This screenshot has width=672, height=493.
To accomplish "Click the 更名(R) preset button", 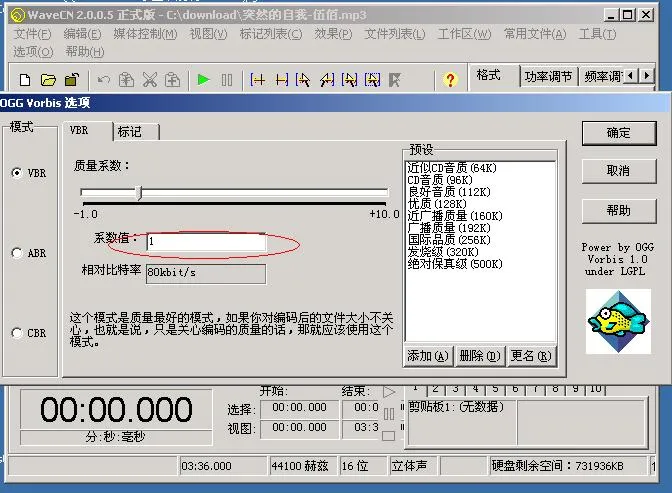I will tap(531, 356).
